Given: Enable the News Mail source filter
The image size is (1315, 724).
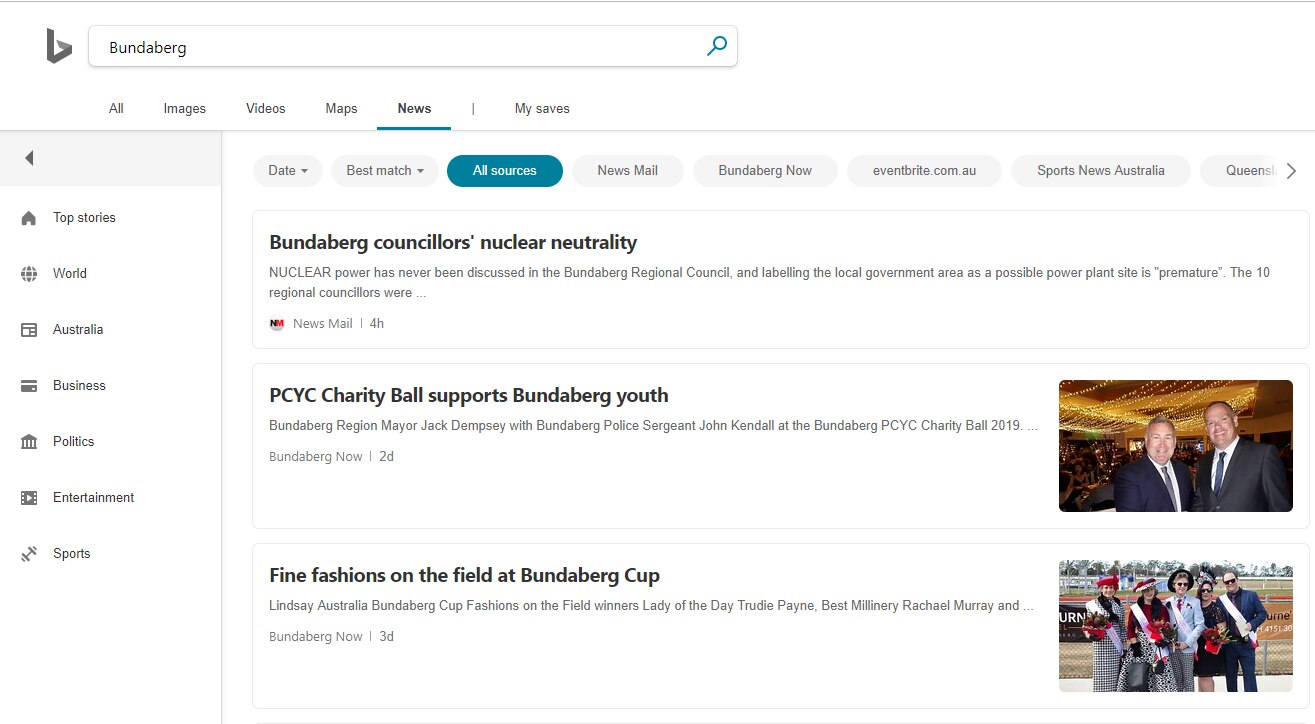Looking at the screenshot, I should (627, 170).
